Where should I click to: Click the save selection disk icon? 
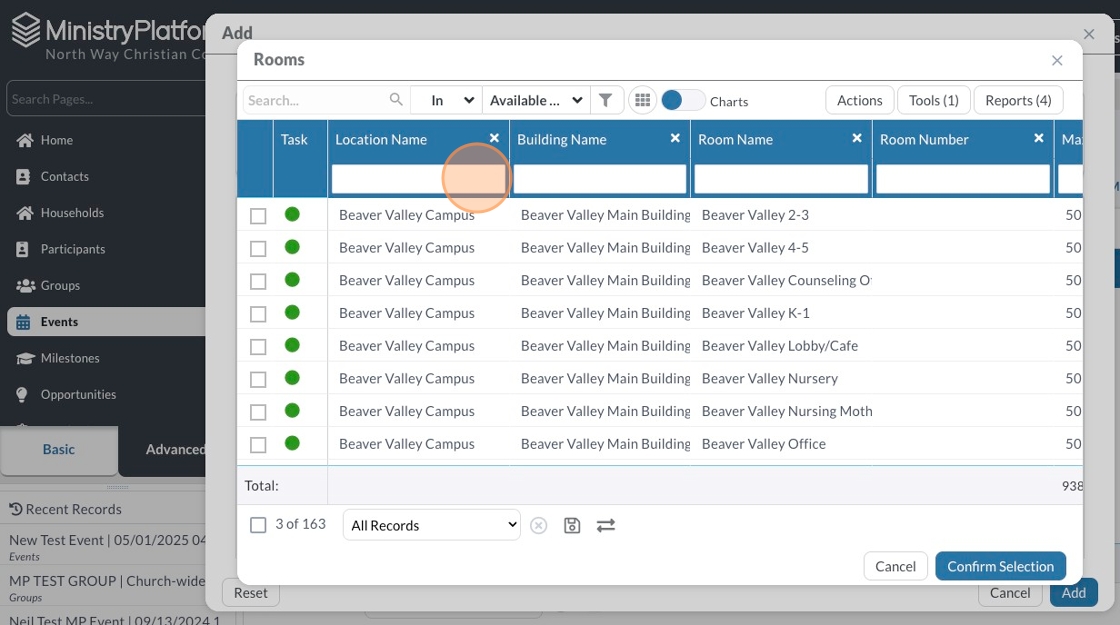click(x=572, y=526)
